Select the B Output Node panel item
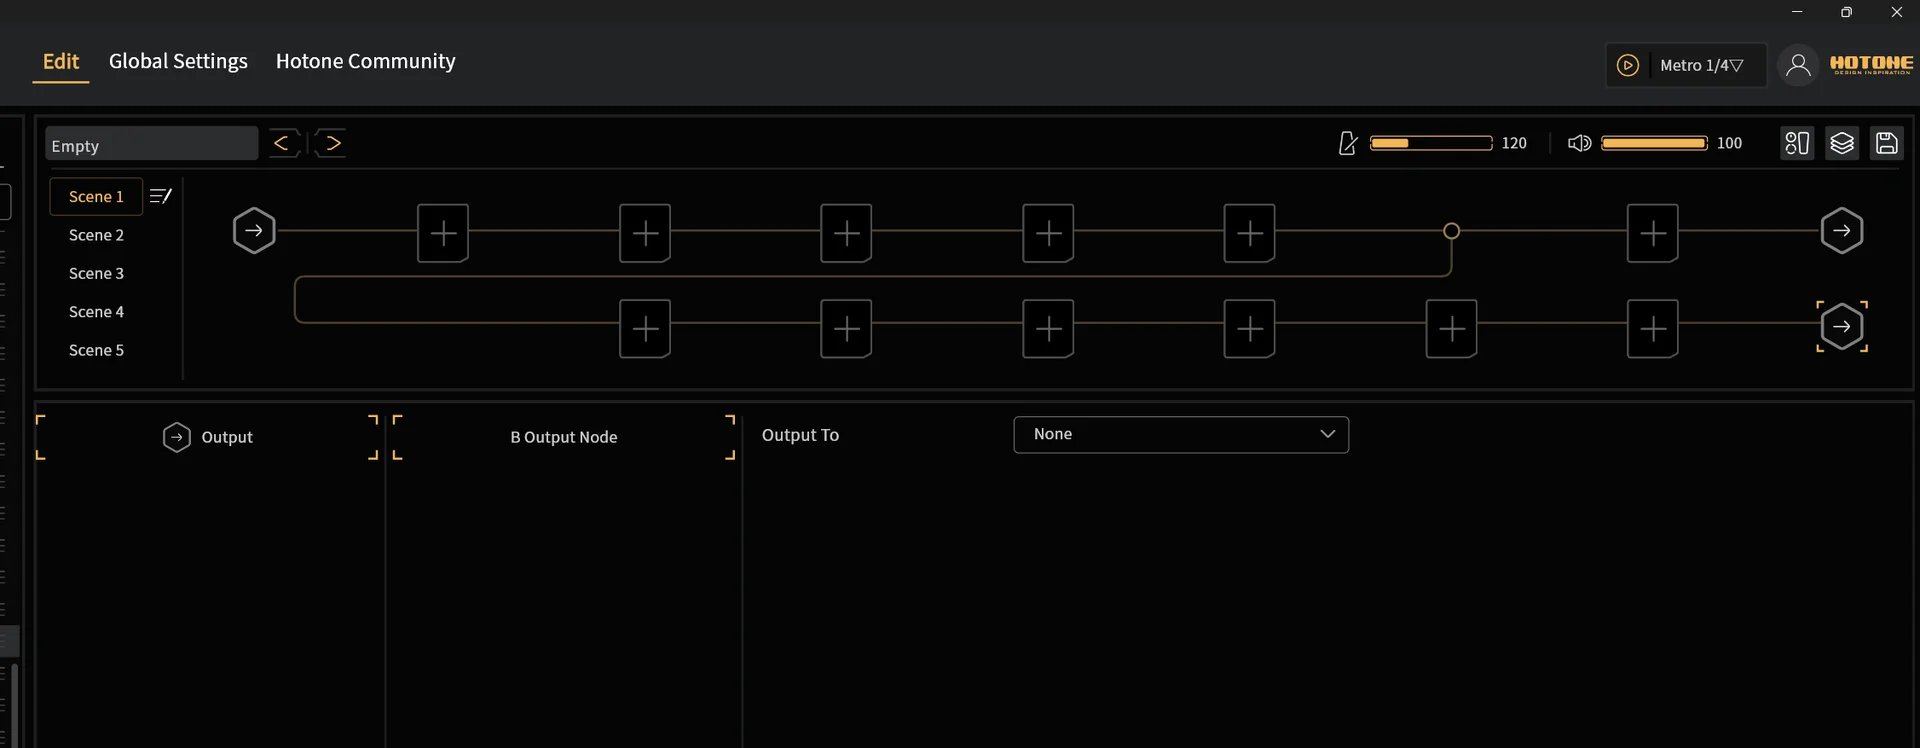 [564, 437]
